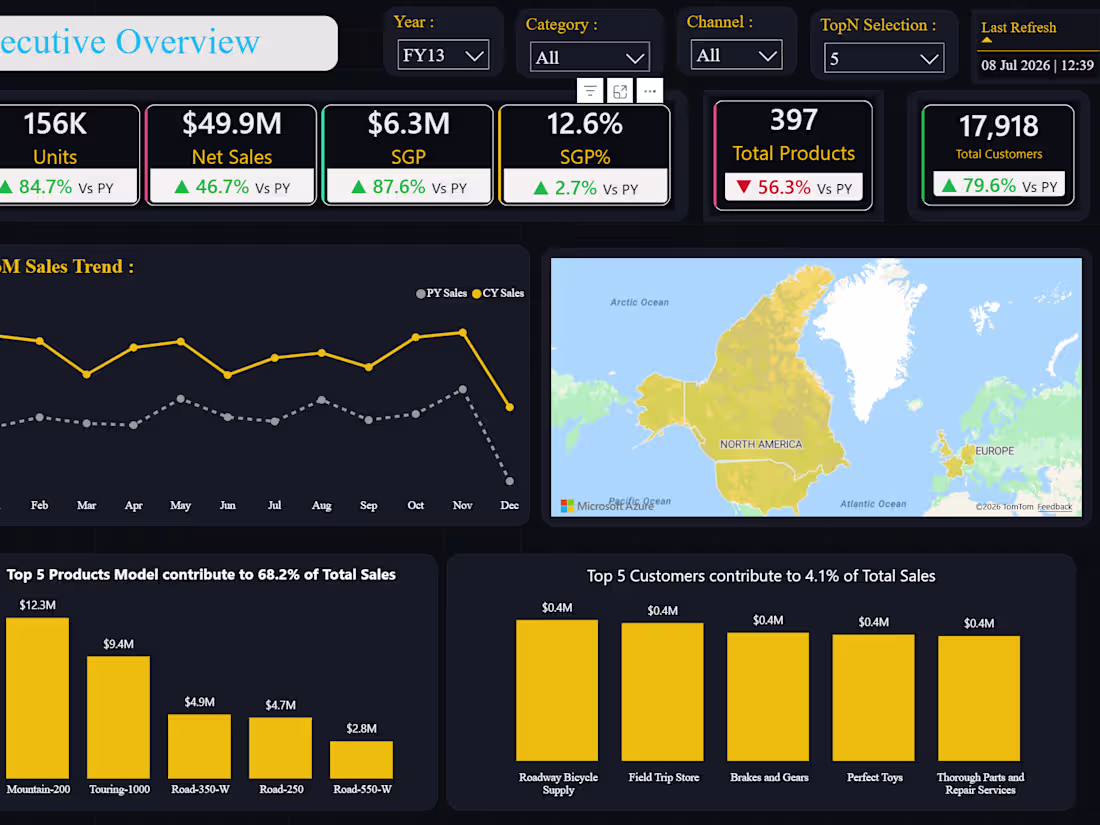
Task: Click the Atlantic Ocean map label
Action: pos(873,504)
